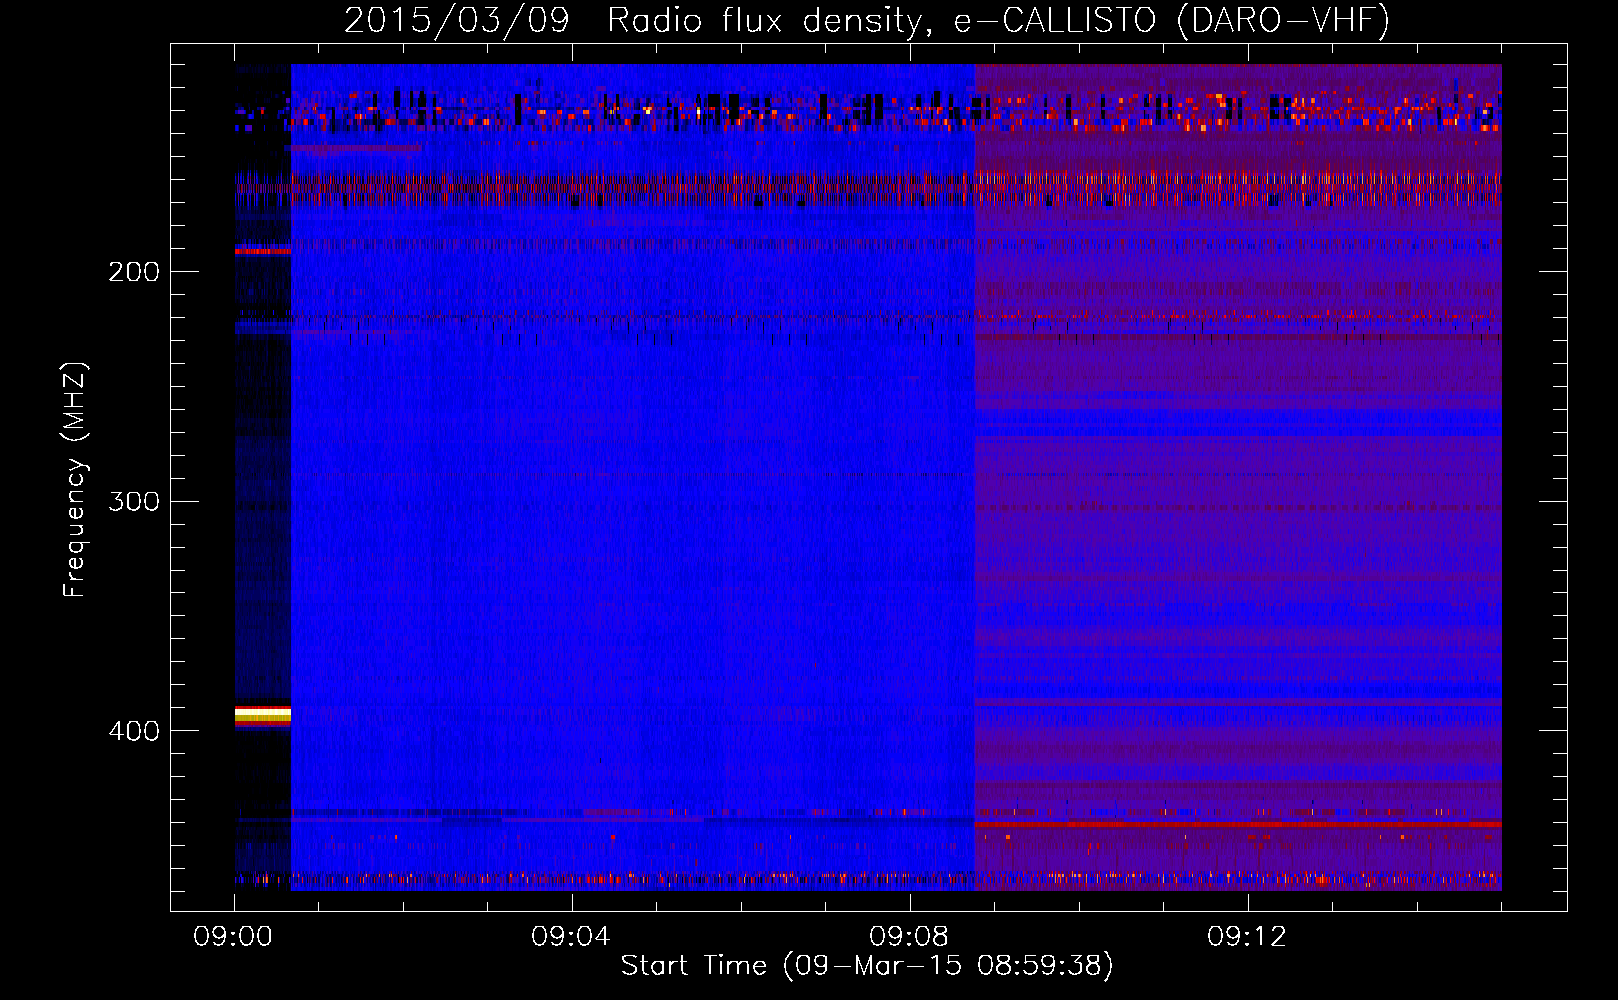Click the bright white-yellow burst band near 400 MHz

[263, 714]
